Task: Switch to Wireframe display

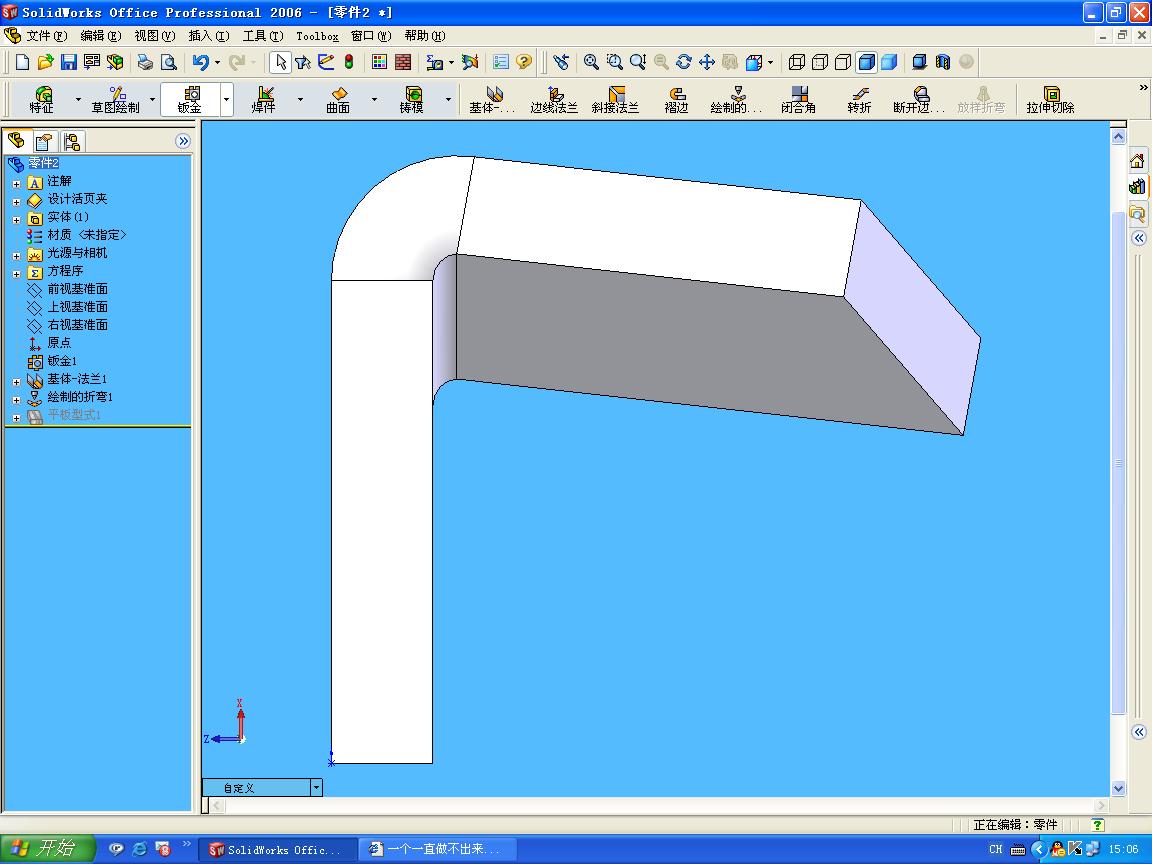Action: click(x=796, y=62)
